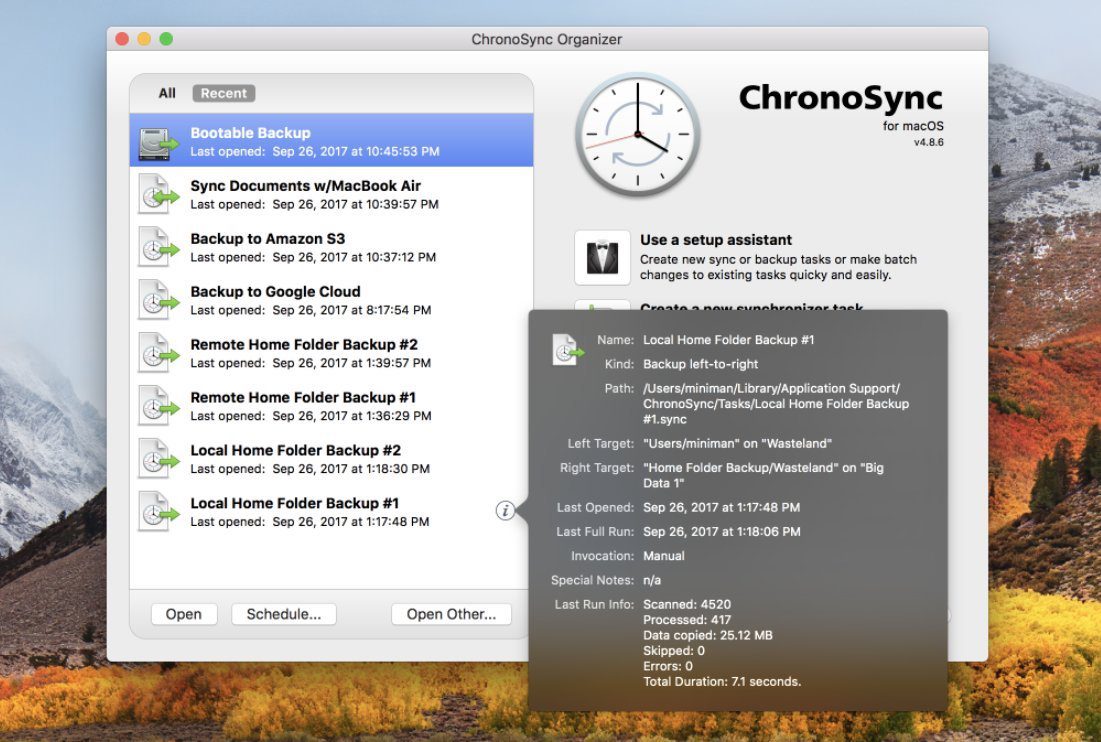Click the green zoom window button
Viewport: 1101px width, 742px height.
(x=166, y=39)
